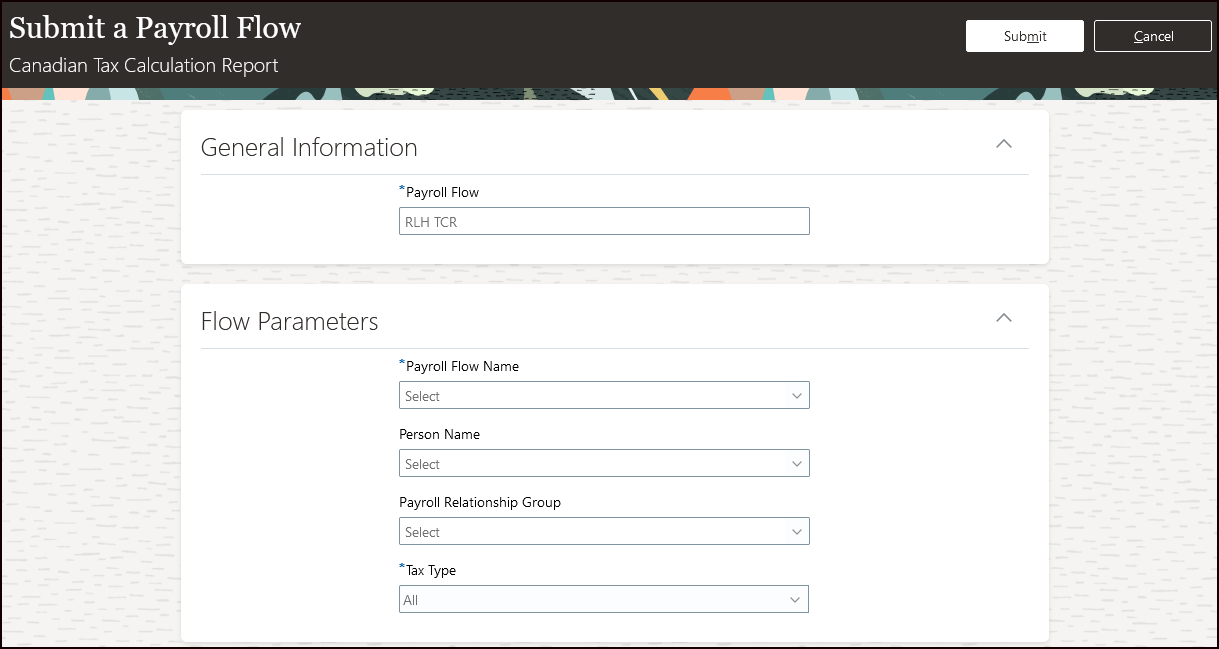Viewport: 1219px width, 649px height.
Task: Click the Payroll Relationship Group label
Action: [x=480, y=502]
